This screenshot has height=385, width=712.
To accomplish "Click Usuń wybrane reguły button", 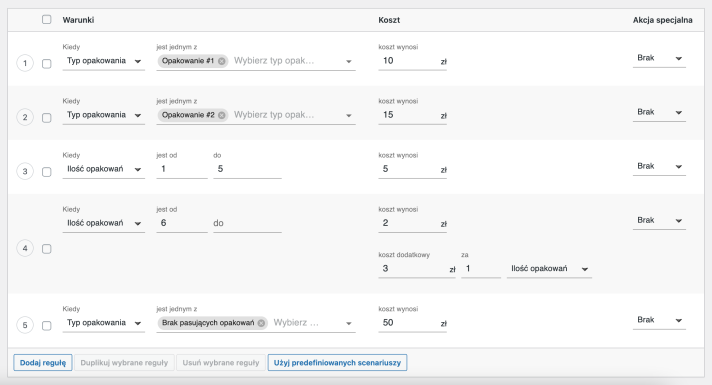I will (221, 363).
